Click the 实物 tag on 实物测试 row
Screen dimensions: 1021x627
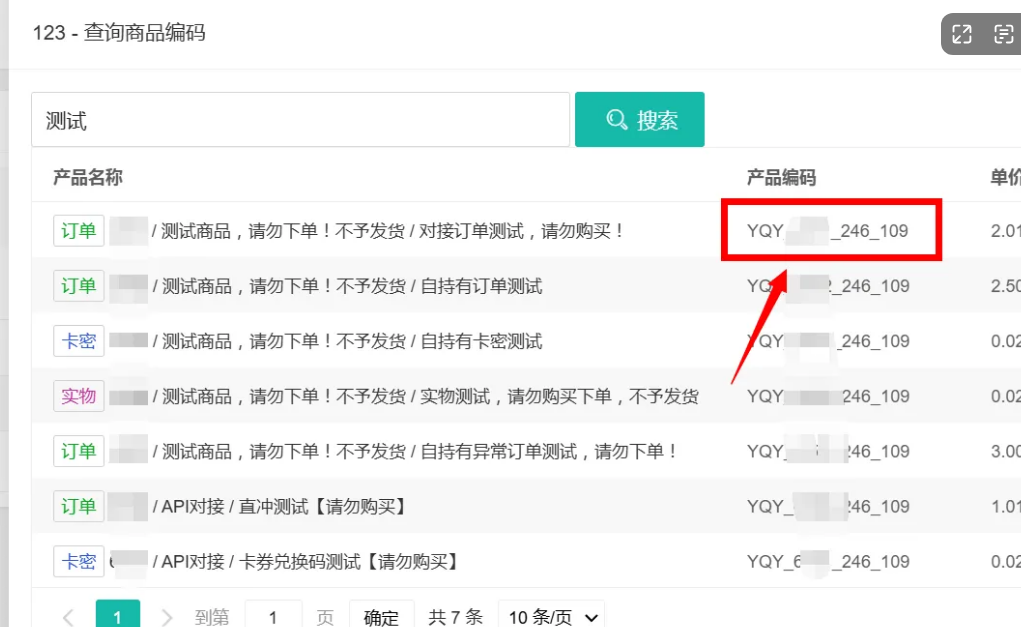coord(79,396)
